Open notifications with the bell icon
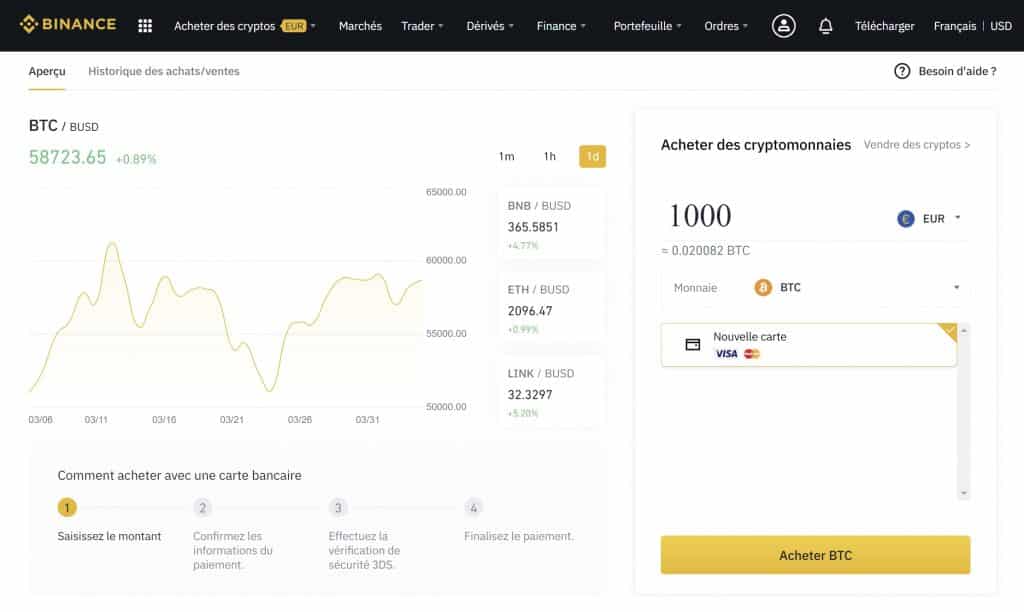 click(825, 25)
